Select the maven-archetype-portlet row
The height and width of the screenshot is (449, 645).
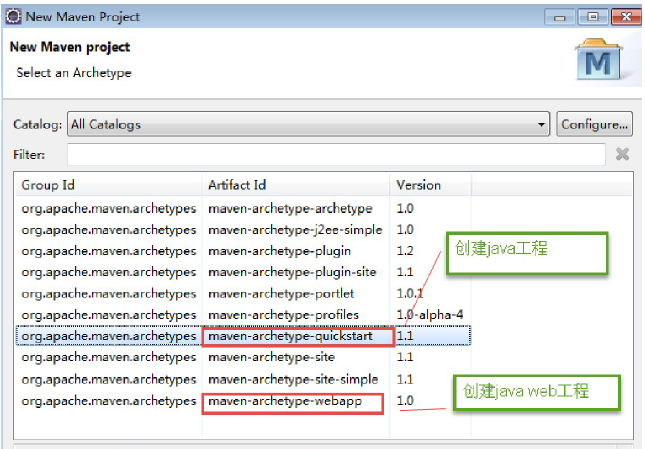tap(243, 294)
